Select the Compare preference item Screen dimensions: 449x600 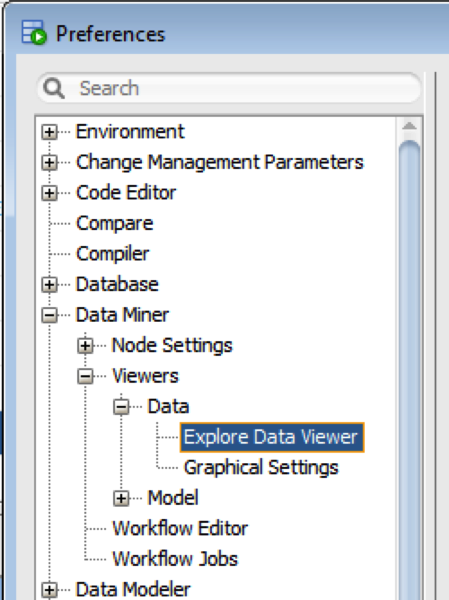point(114,223)
